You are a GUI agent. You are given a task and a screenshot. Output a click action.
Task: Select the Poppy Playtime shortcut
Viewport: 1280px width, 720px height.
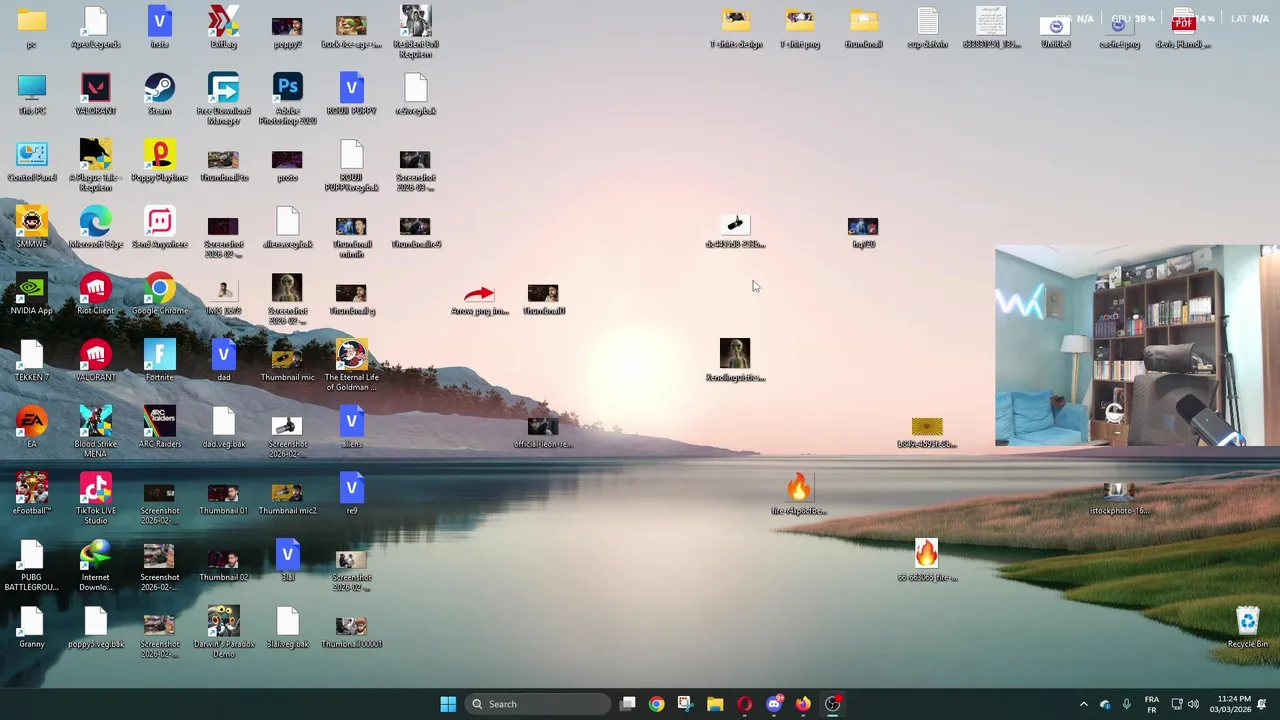pos(159,161)
